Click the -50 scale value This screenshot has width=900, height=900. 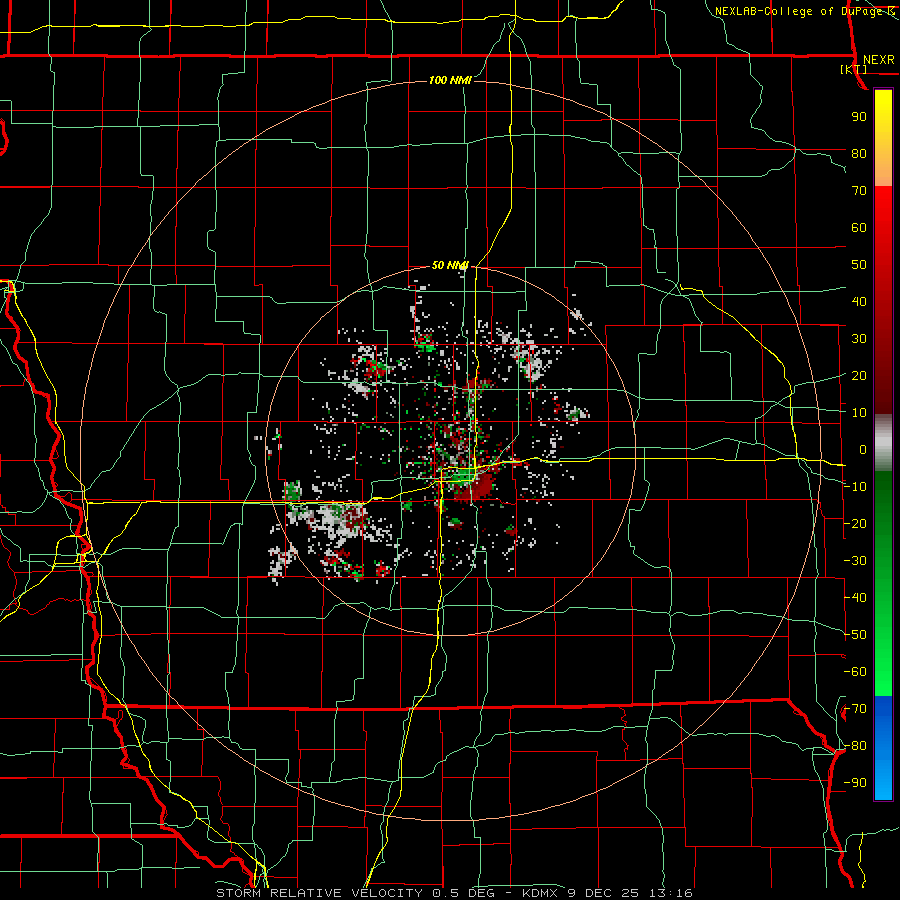[855, 635]
